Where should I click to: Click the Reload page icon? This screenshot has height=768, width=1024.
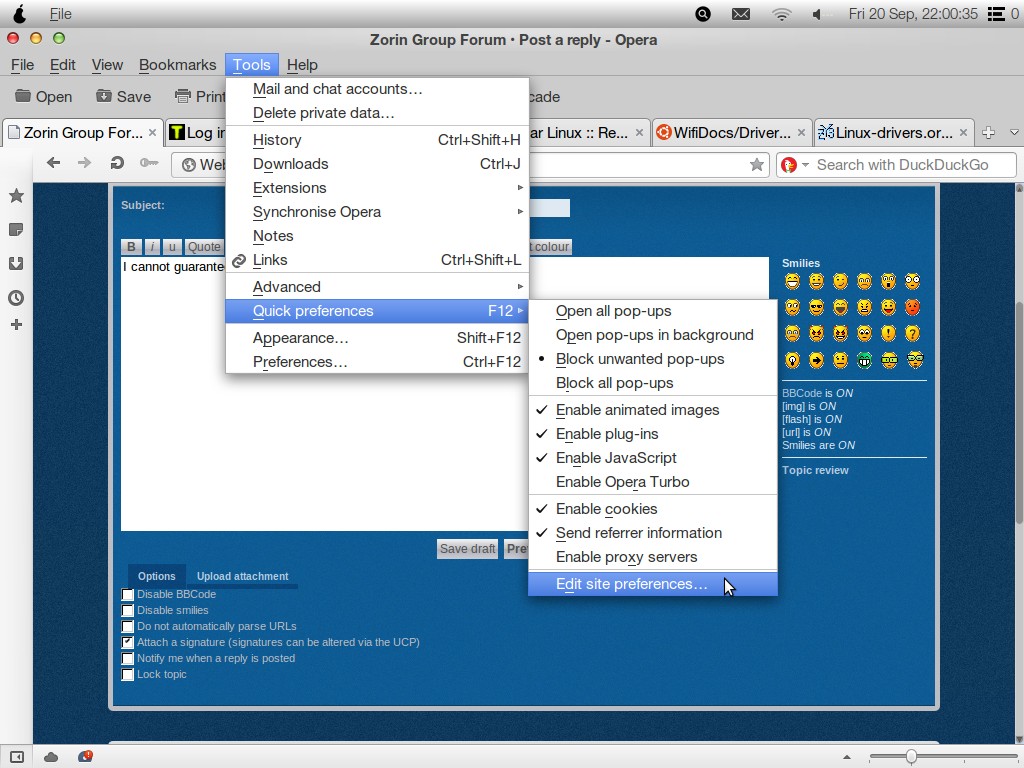(117, 164)
